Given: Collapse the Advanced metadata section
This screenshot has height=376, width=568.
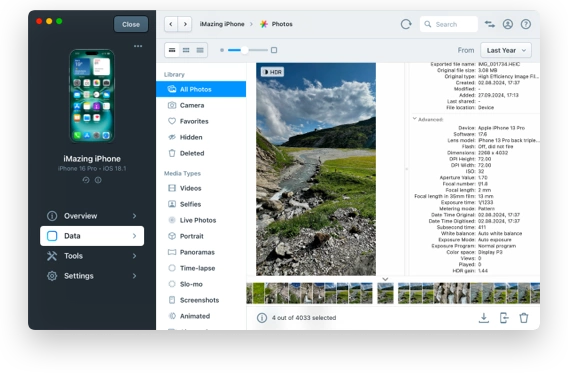Looking at the screenshot, I should coord(414,119).
